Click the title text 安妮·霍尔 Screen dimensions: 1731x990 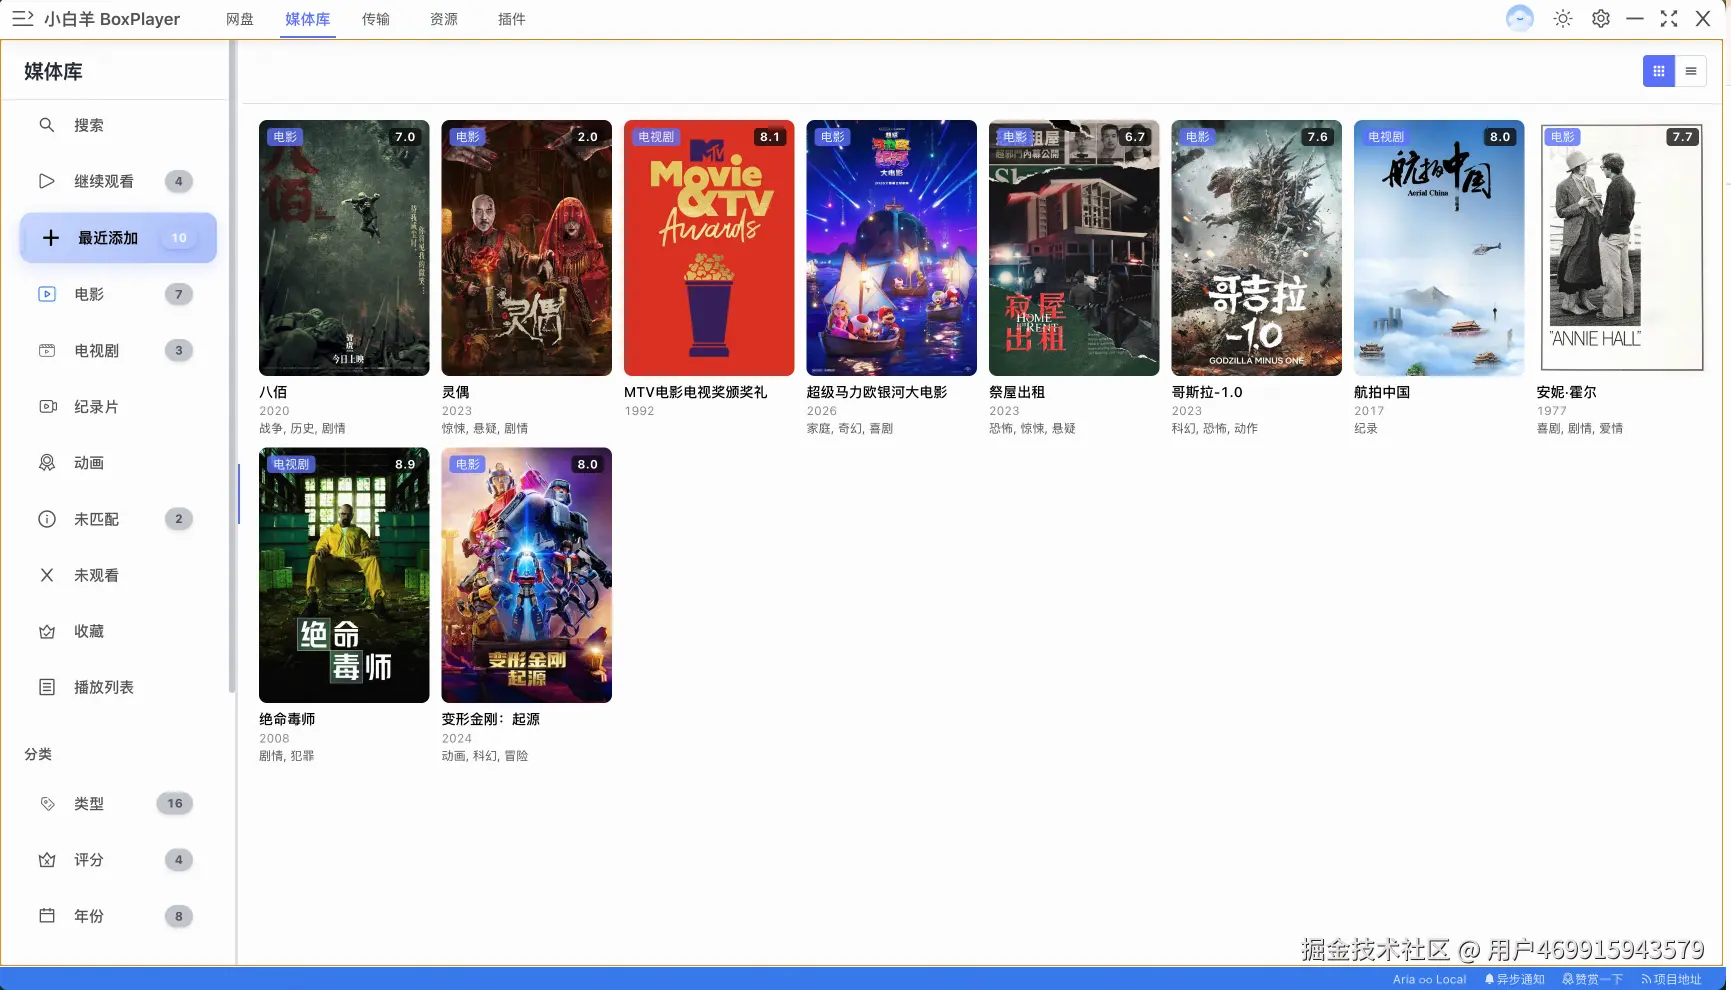pyautogui.click(x=1567, y=392)
